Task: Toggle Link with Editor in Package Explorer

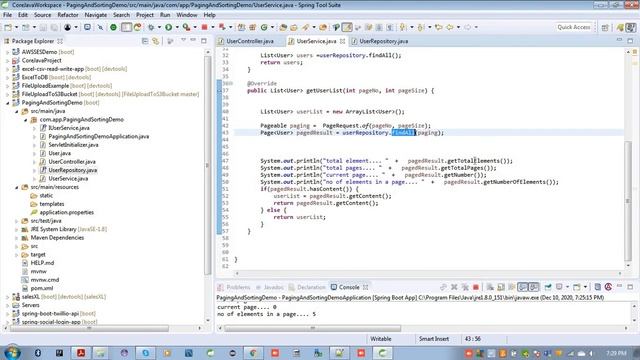Action: 156,41
